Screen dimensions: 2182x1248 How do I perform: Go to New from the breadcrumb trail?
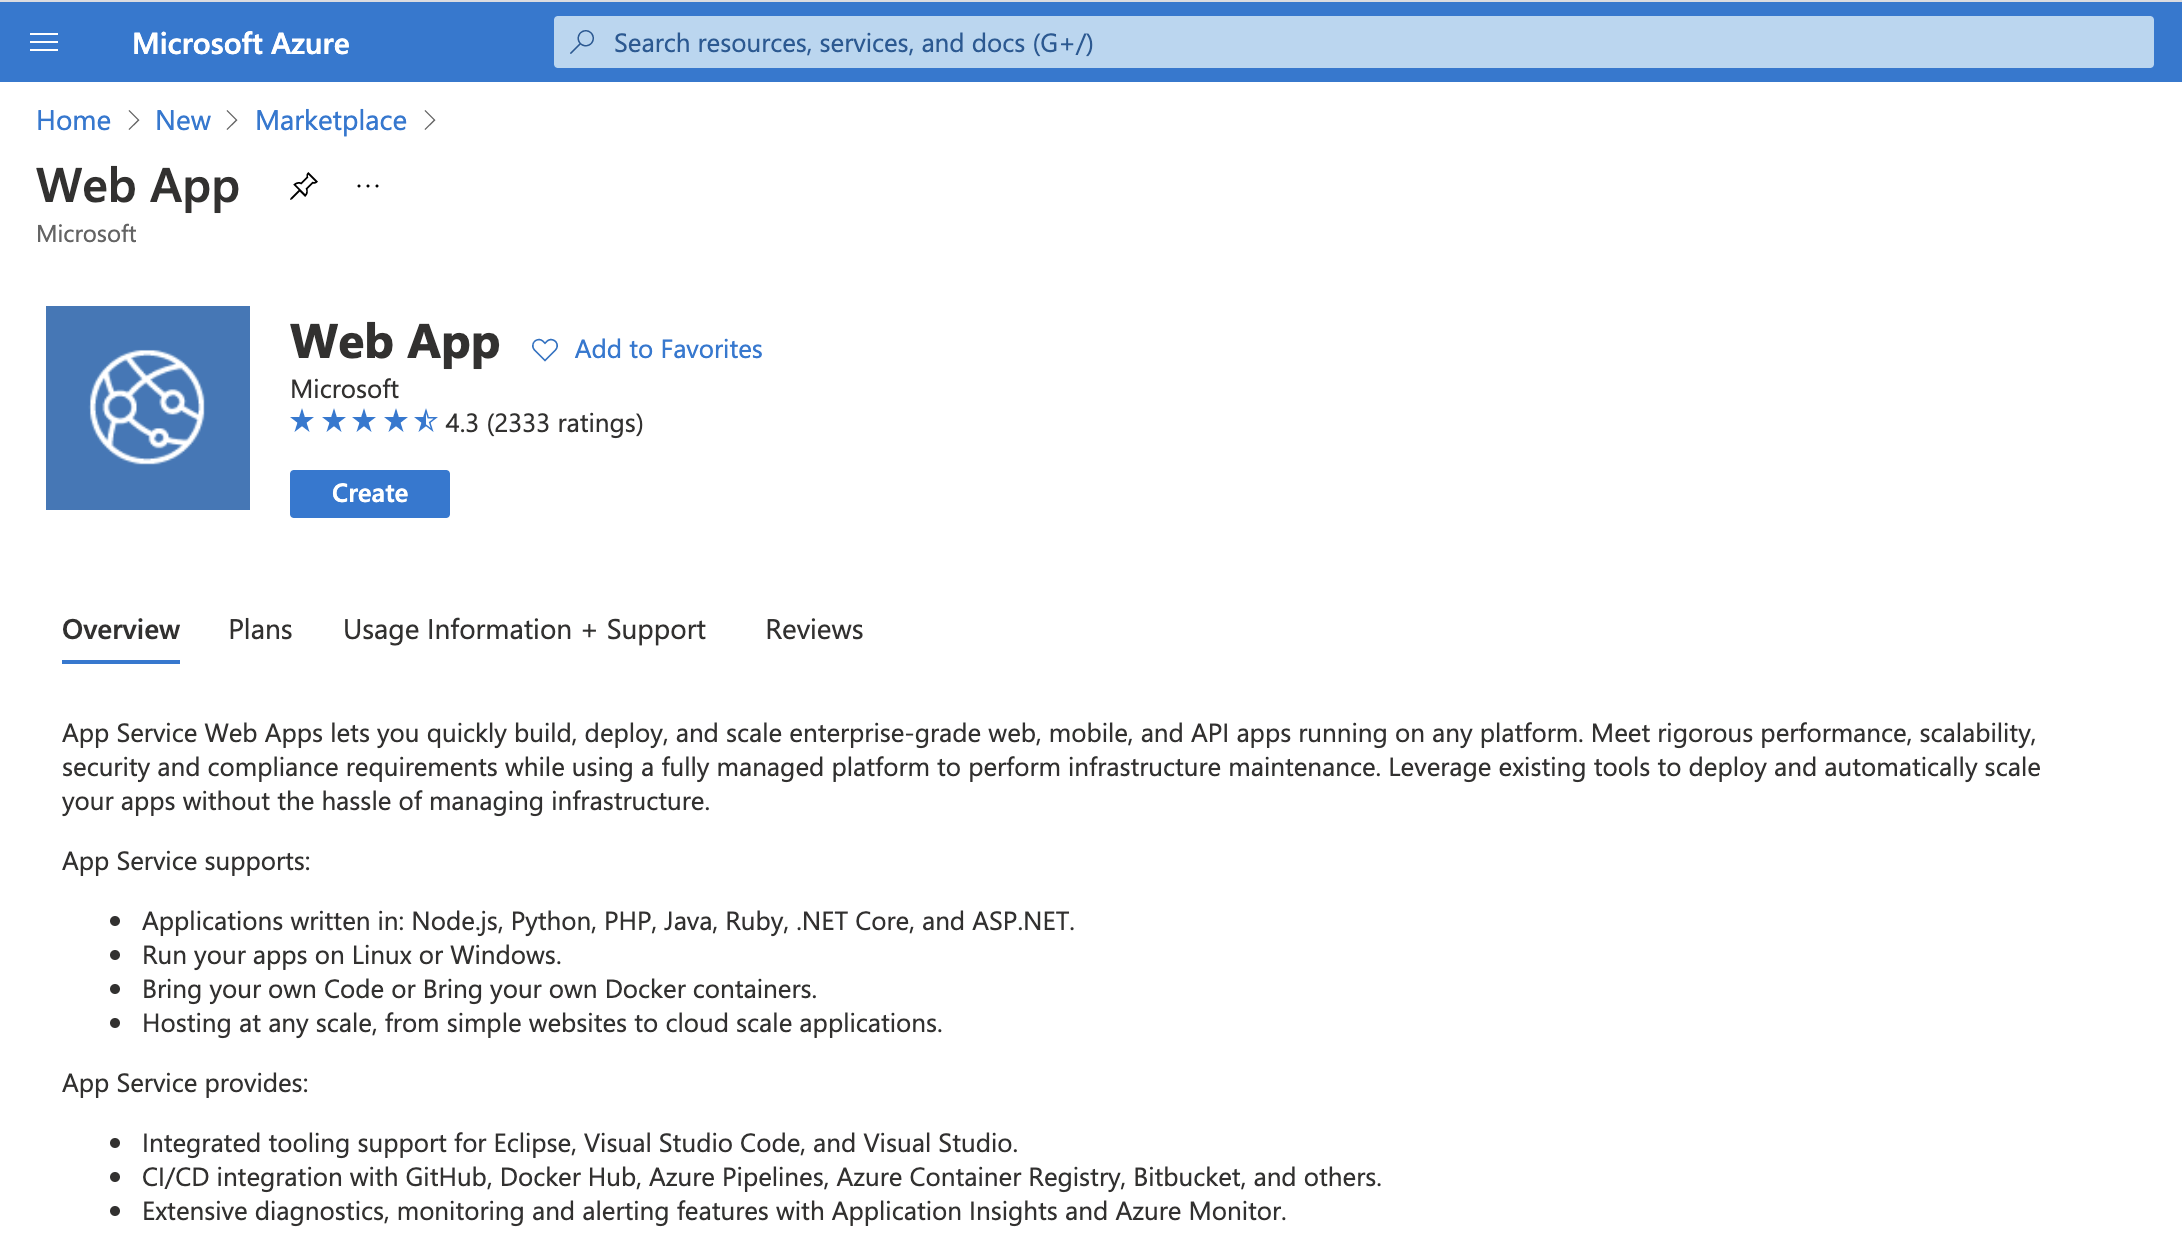click(183, 120)
